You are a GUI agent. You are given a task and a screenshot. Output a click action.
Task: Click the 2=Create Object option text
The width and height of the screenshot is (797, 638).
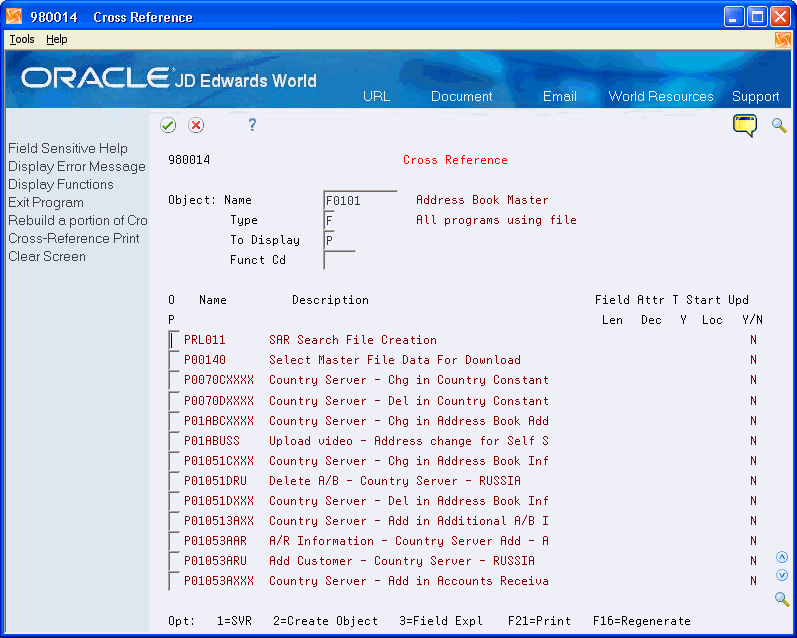[325, 621]
